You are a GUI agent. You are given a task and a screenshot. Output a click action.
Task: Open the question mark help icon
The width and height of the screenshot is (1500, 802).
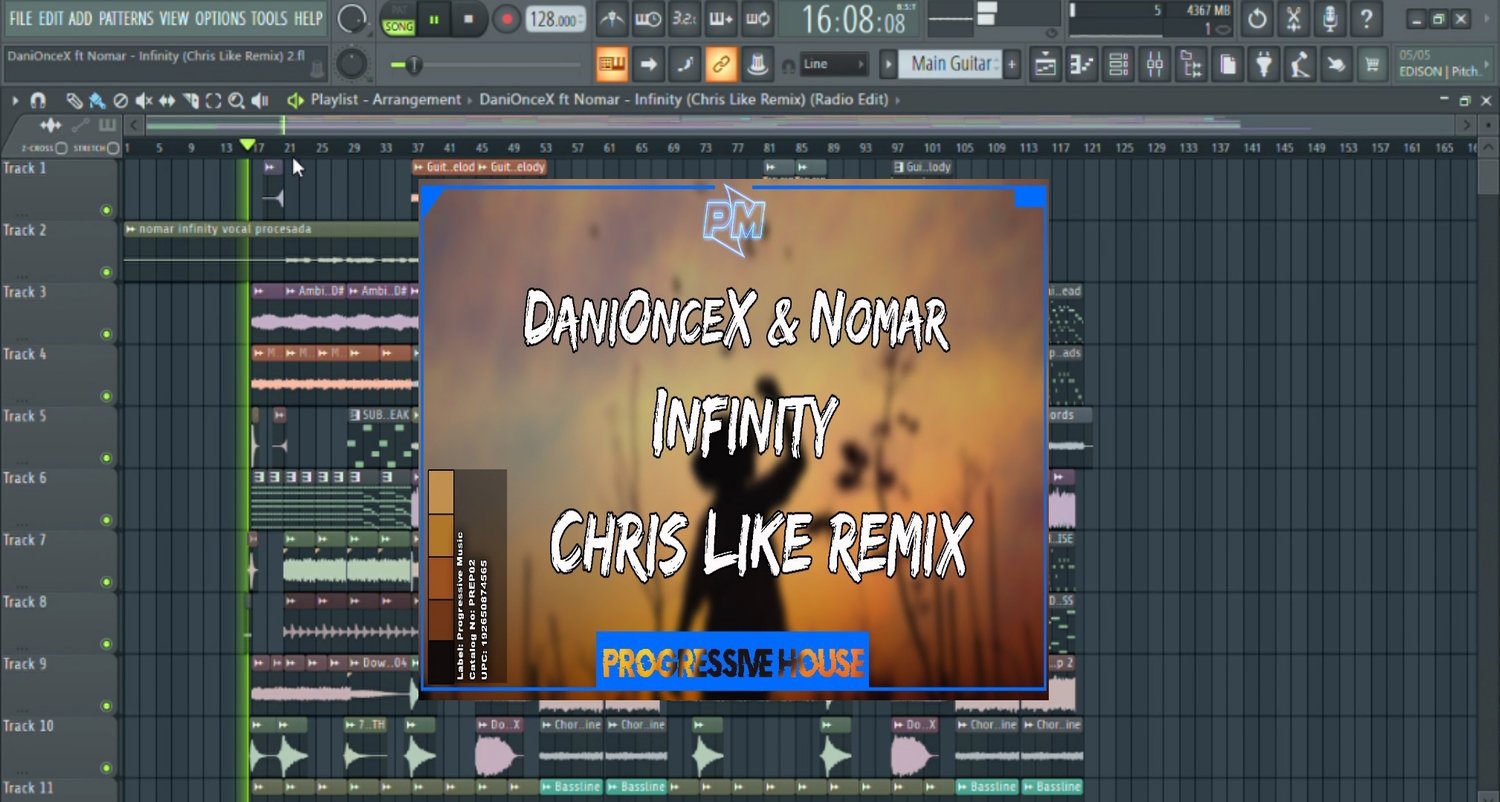tap(1366, 18)
